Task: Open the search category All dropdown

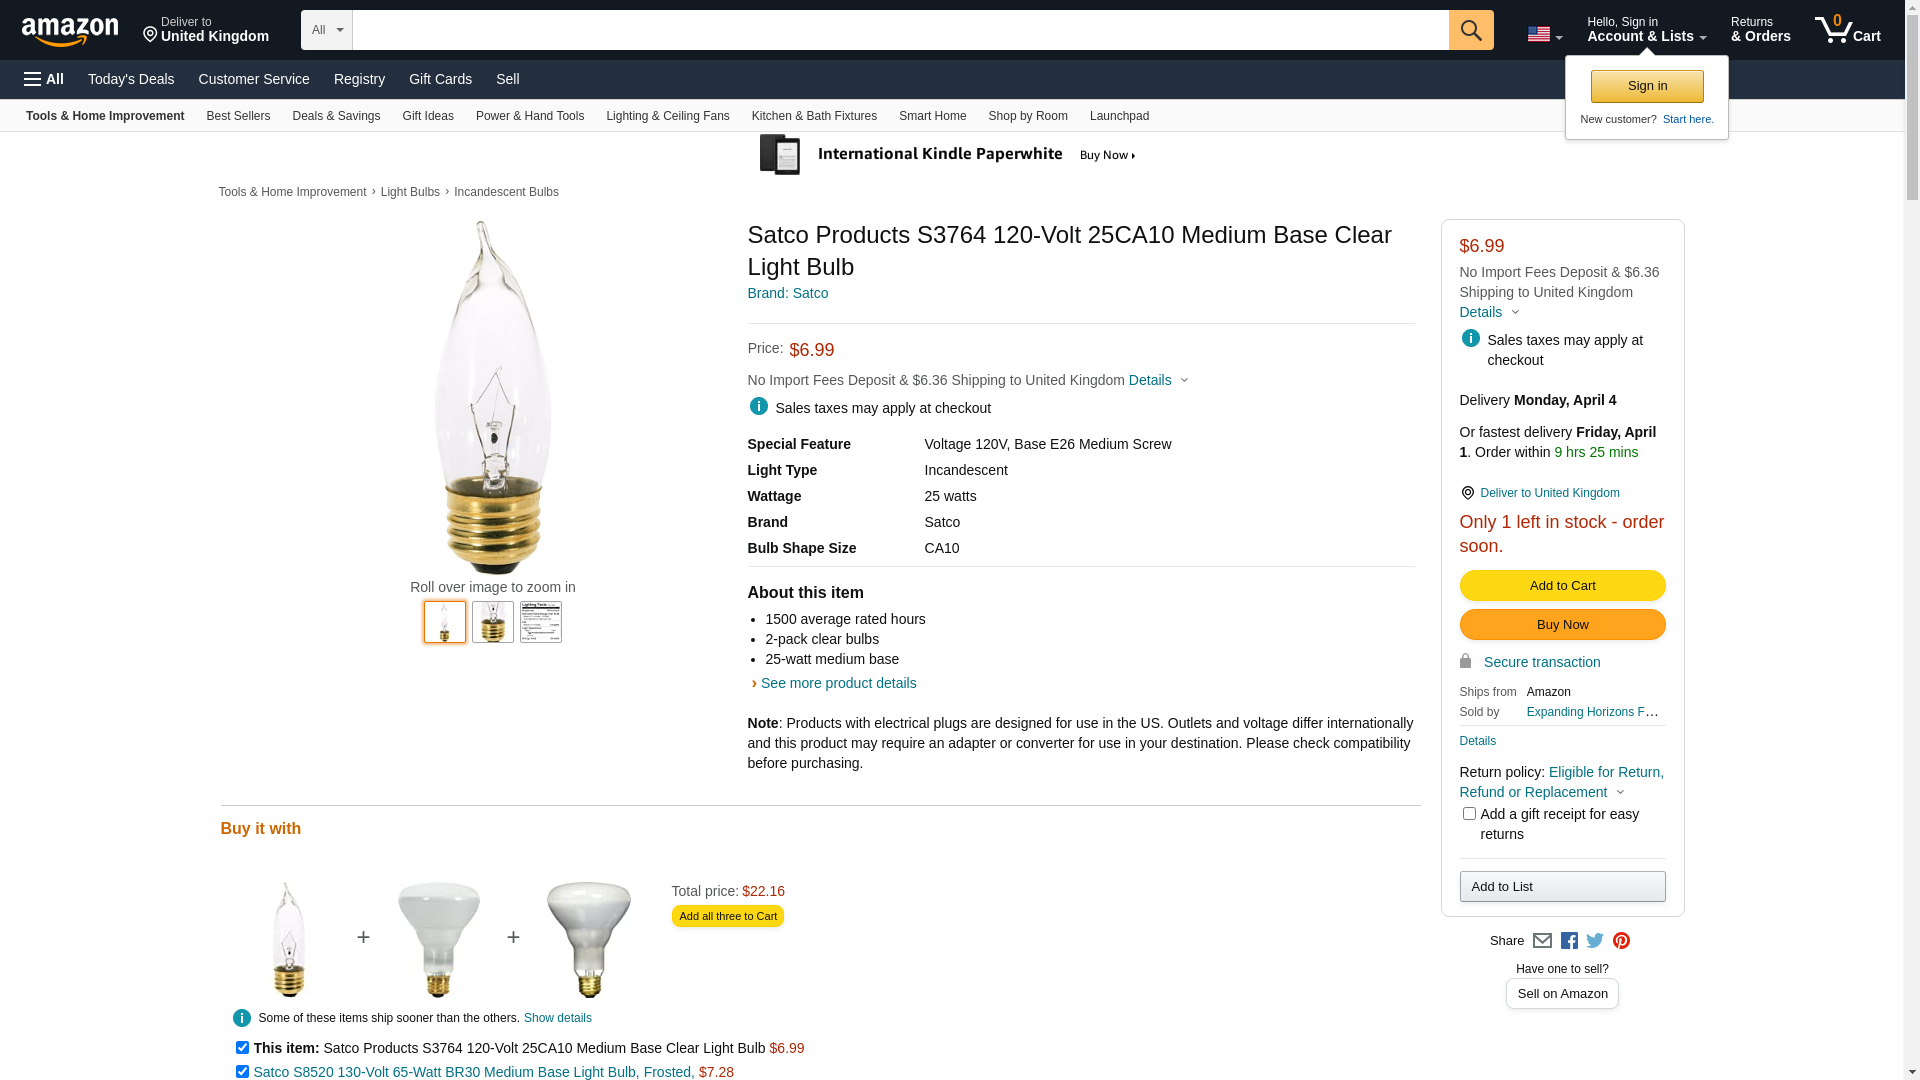Action: 327,30
